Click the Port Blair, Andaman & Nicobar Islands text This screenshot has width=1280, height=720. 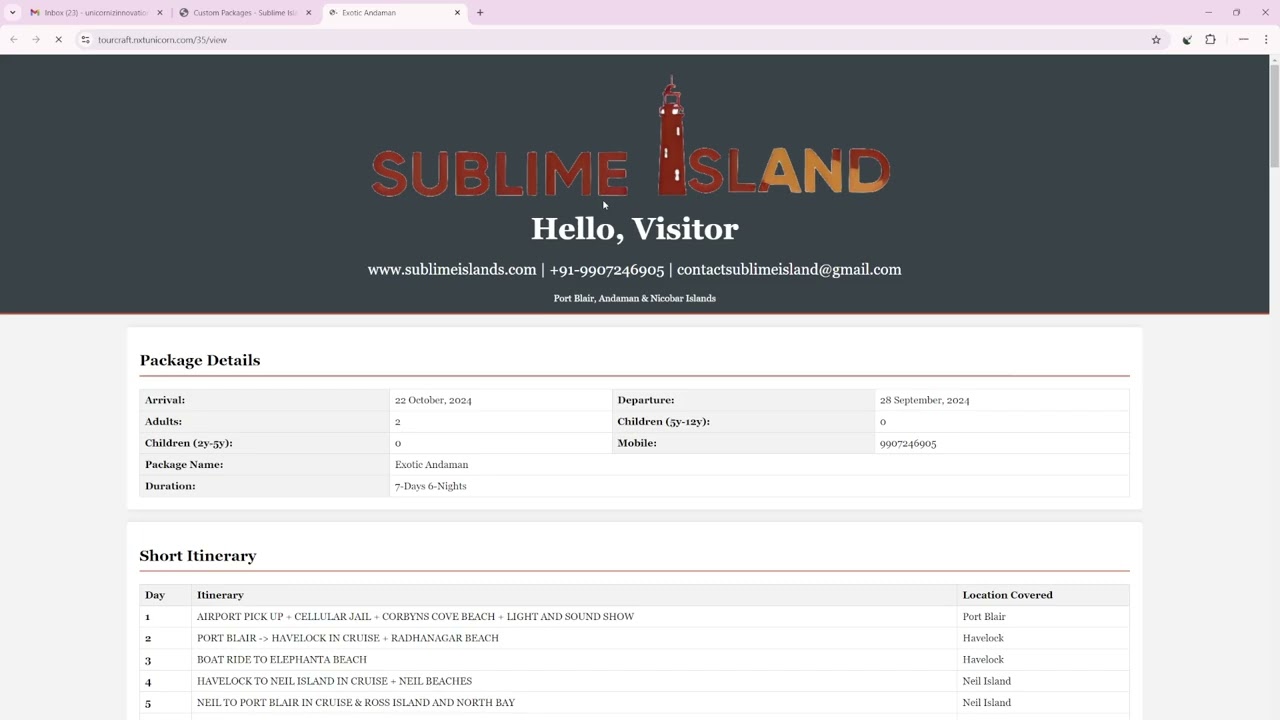click(x=634, y=298)
